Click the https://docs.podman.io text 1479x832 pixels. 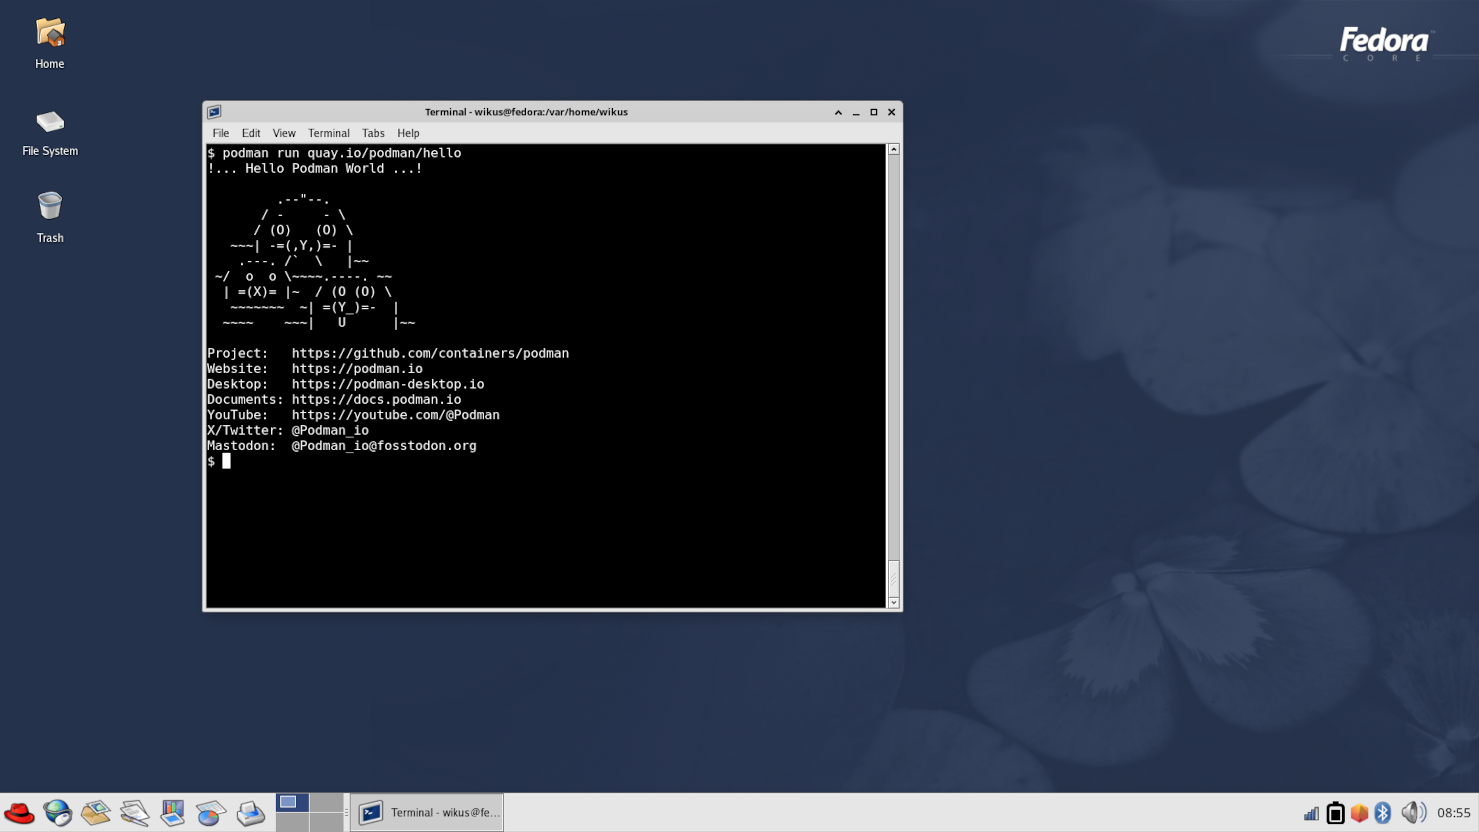[x=376, y=400]
